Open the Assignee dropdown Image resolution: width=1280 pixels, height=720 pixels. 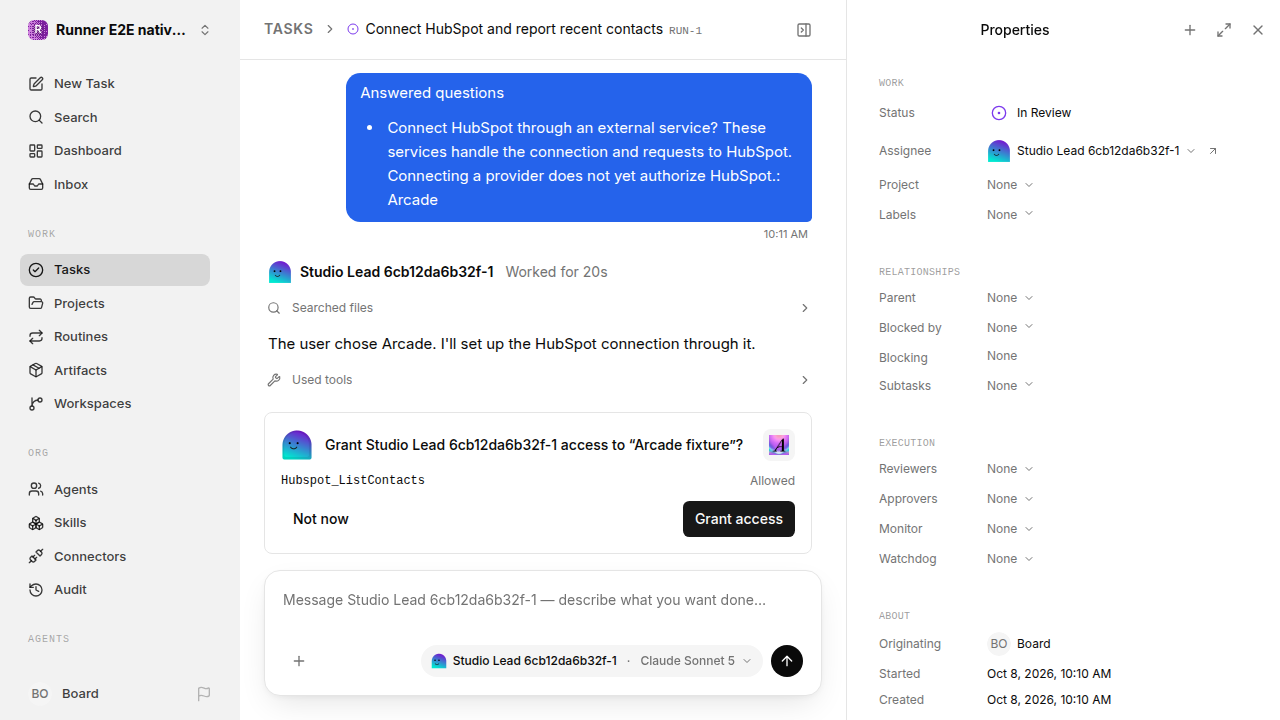pyautogui.click(x=1092, y=151)
